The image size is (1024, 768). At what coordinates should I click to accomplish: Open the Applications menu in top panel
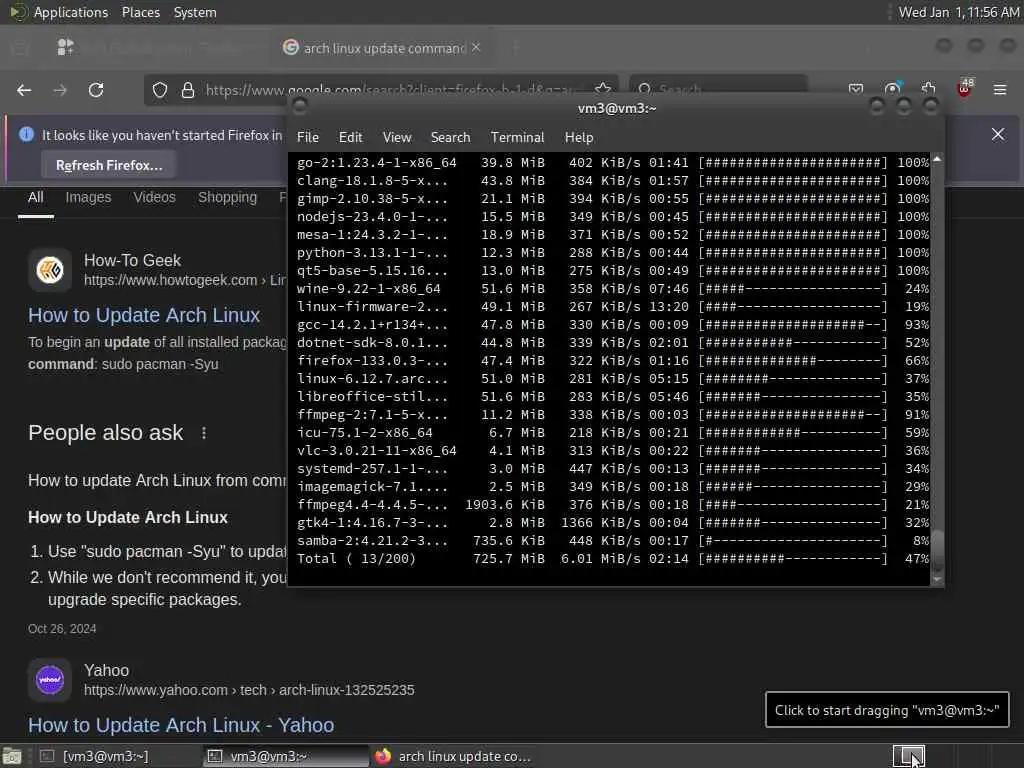pos(71,12)
